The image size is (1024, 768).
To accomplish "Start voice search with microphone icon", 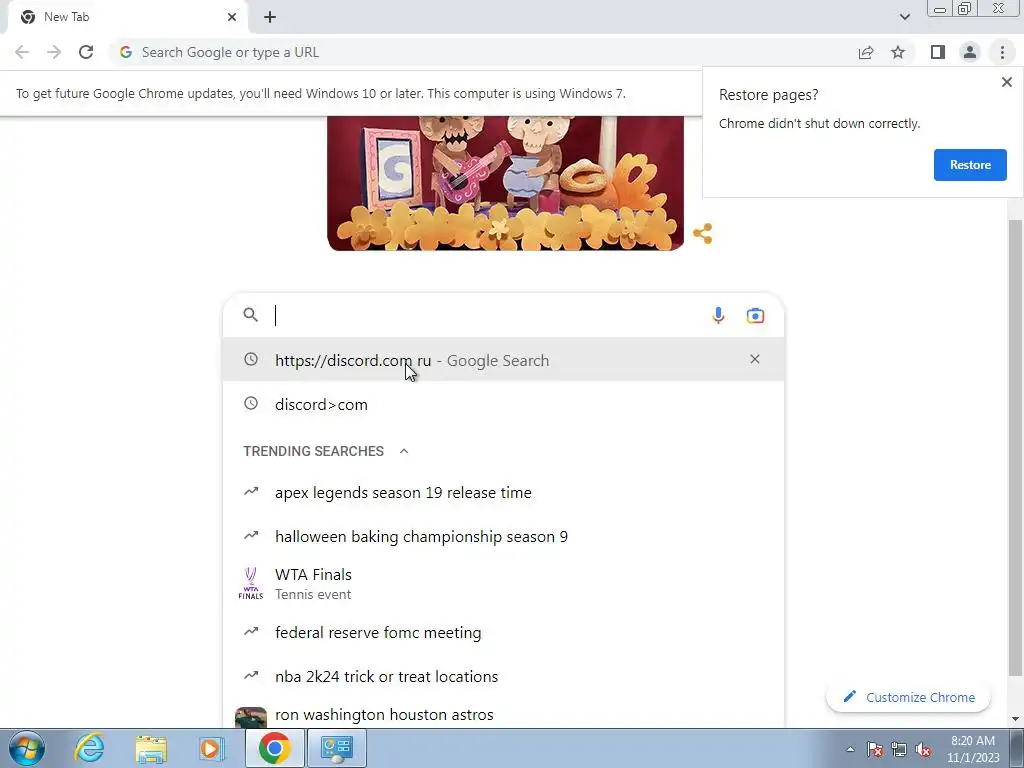I will [x=718, y=315].
